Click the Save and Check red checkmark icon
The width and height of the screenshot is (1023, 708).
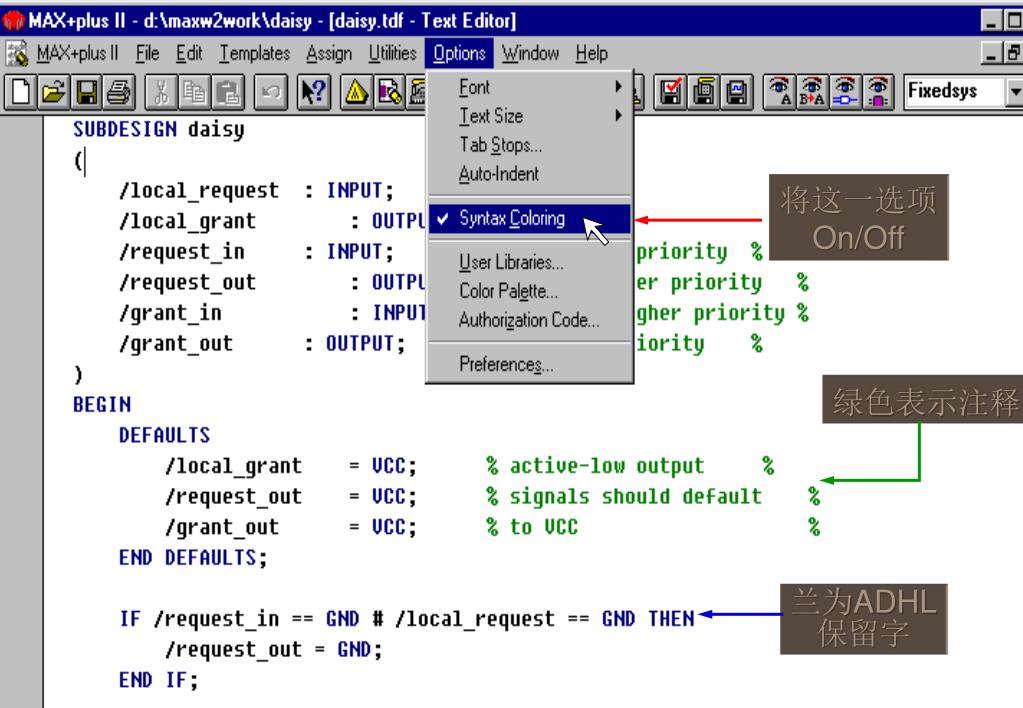click(x=671, y=91)
